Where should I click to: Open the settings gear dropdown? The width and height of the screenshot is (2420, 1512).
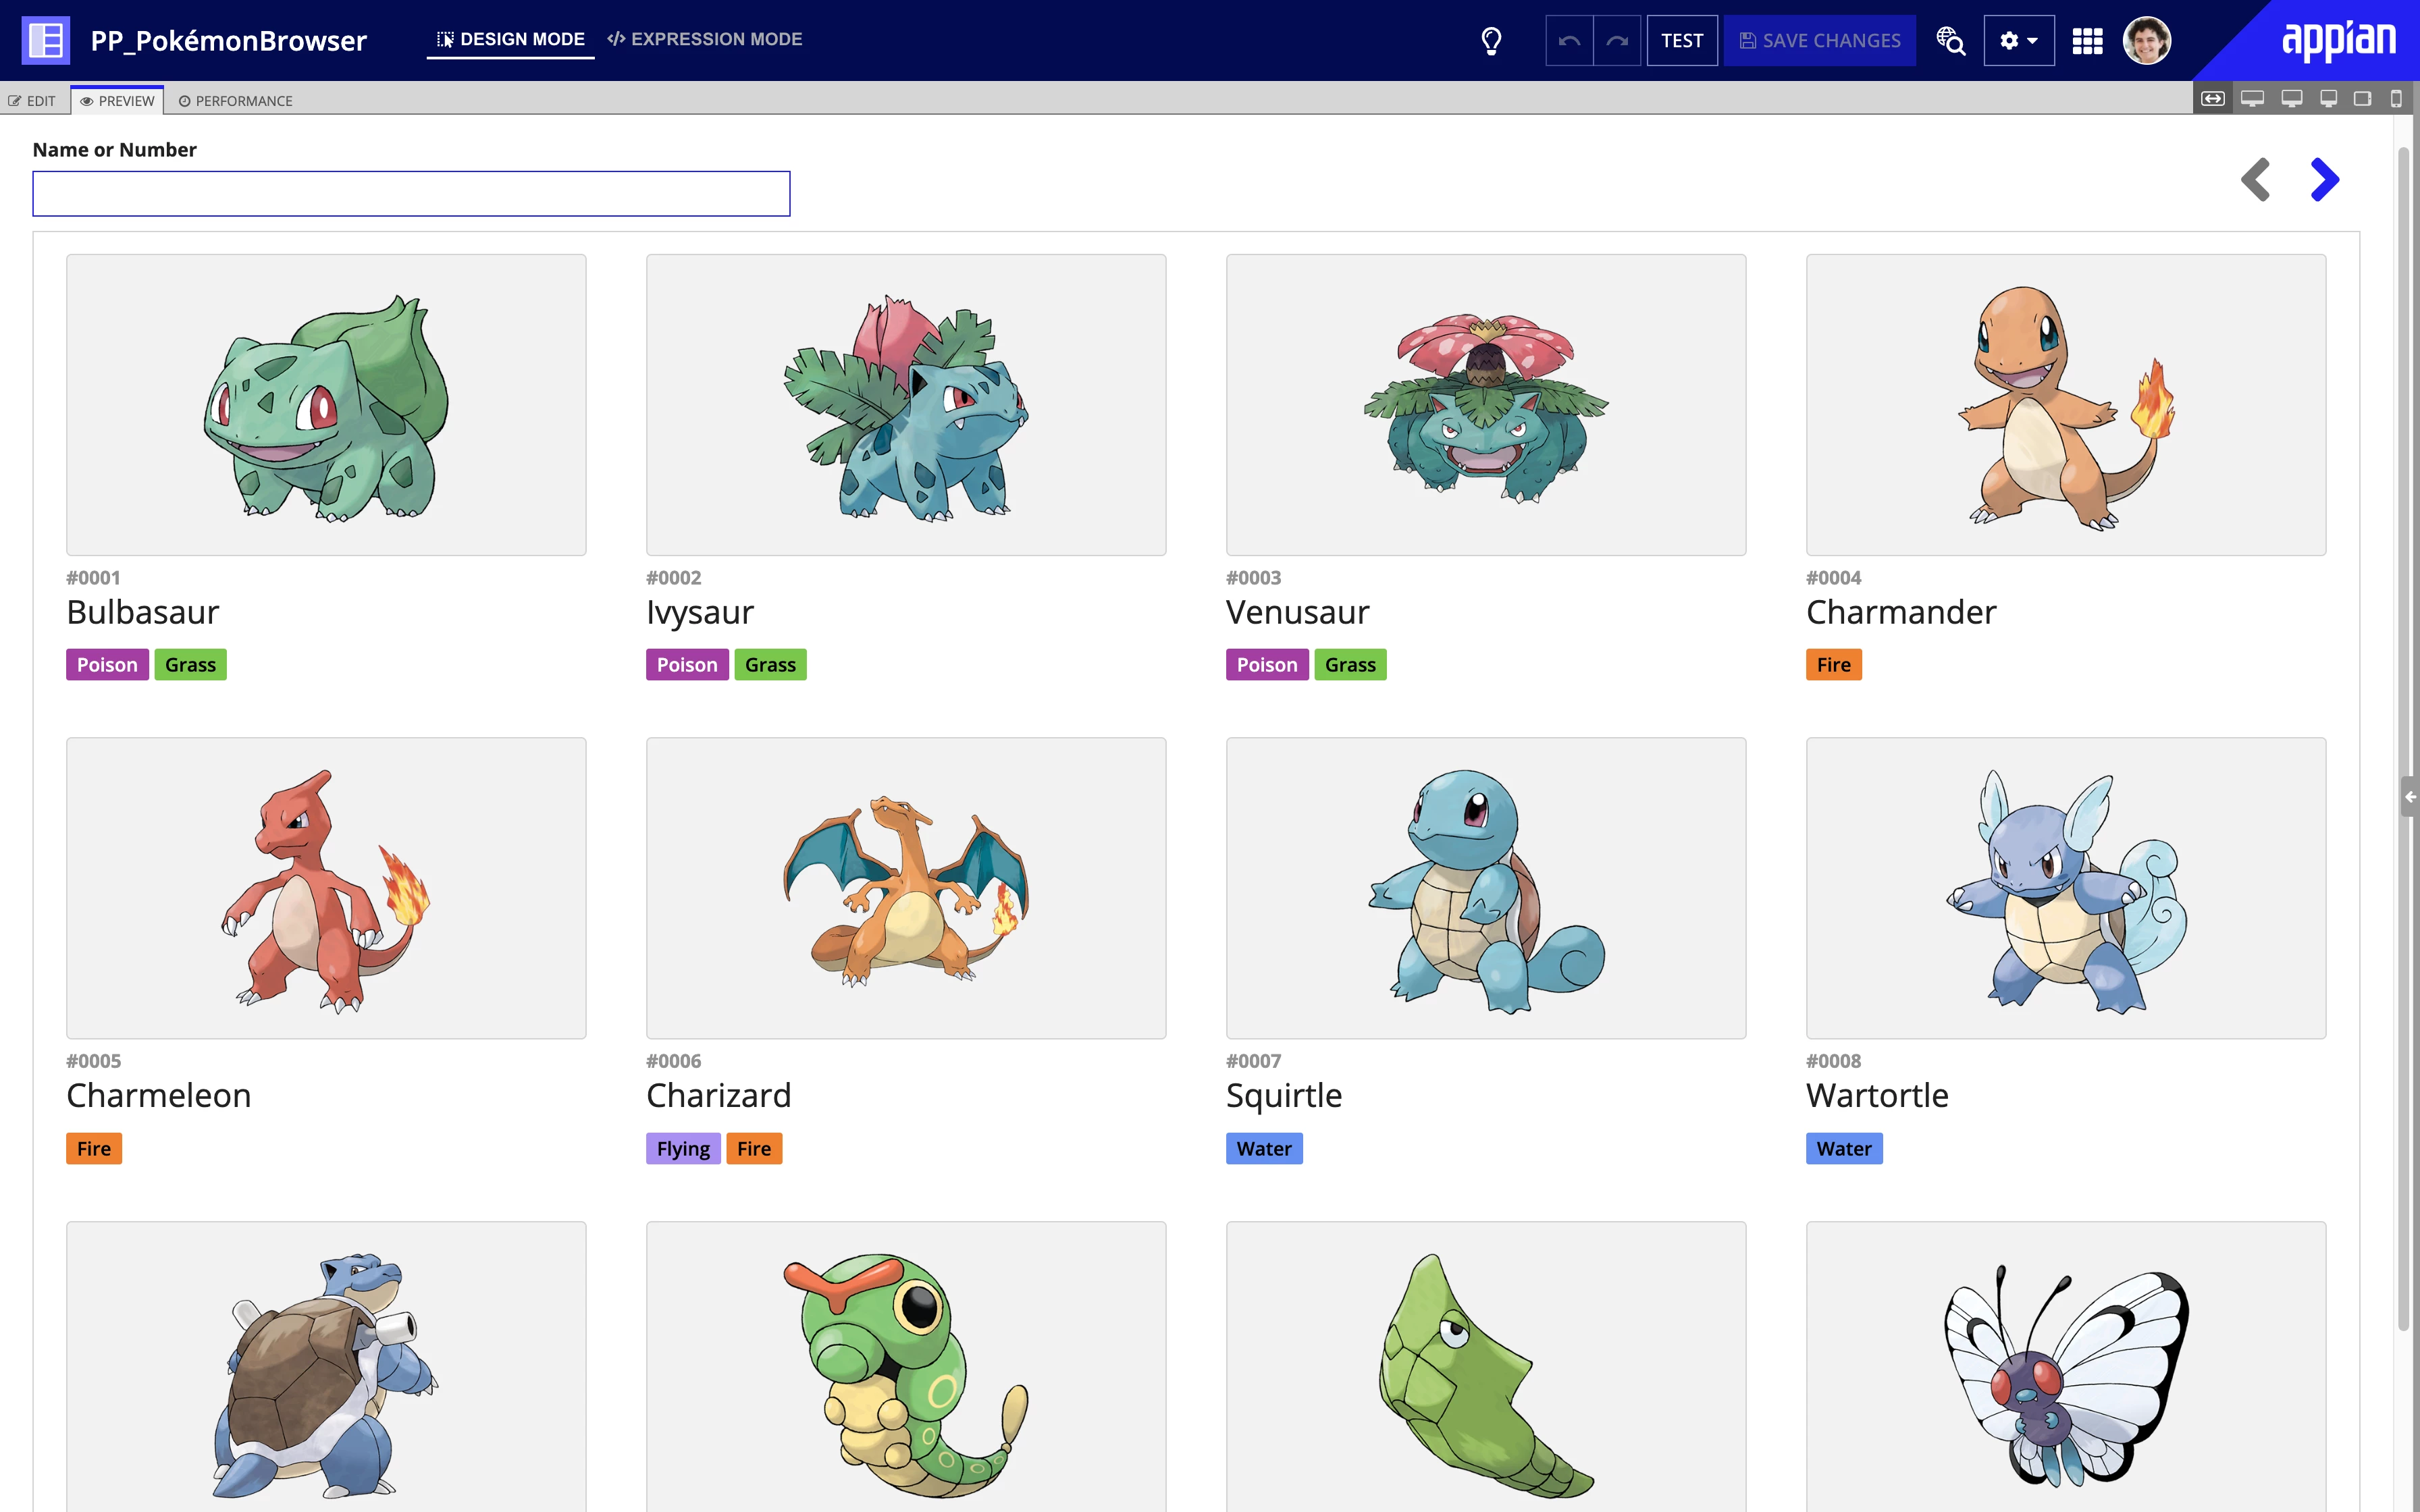click(2019, 41)
